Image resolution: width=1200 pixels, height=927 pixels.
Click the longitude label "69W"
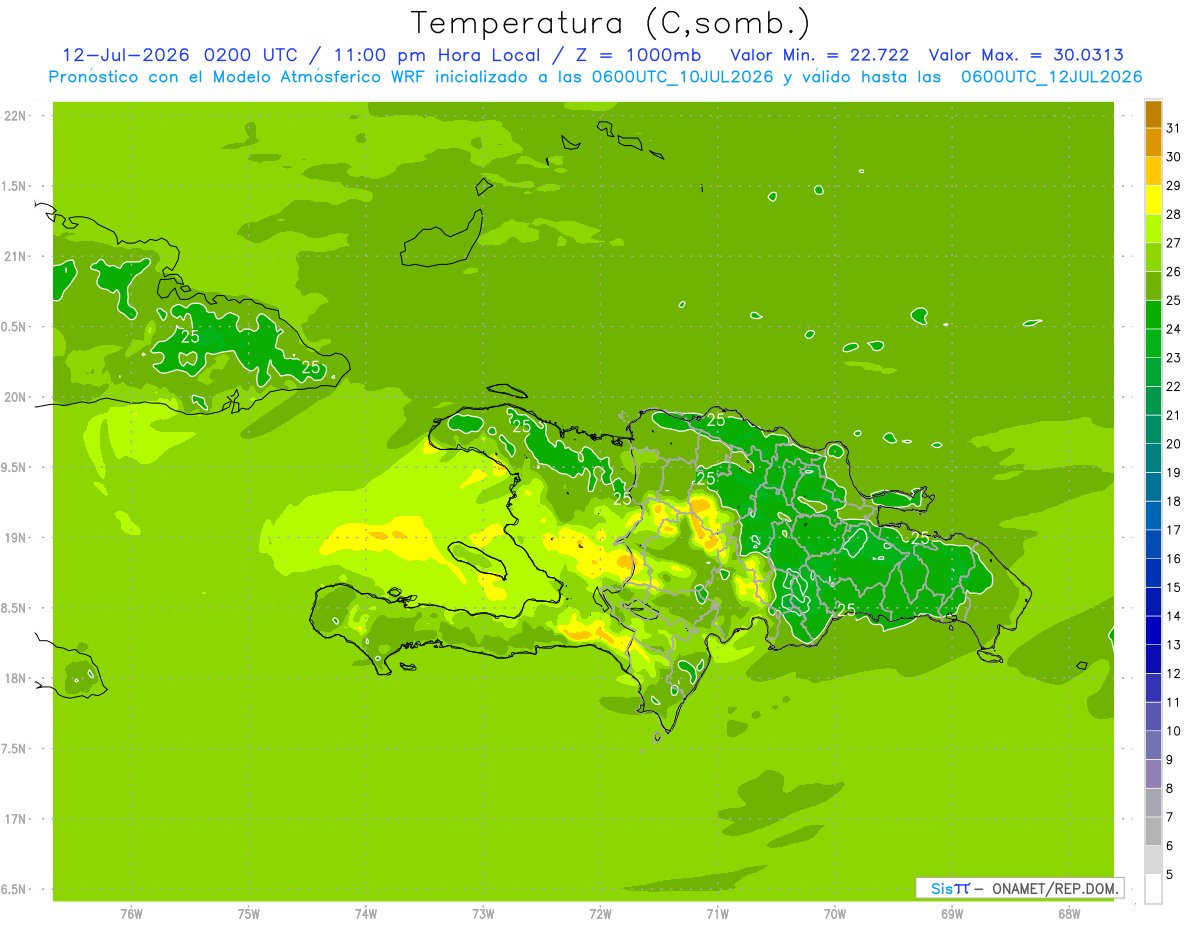[952, 914]
